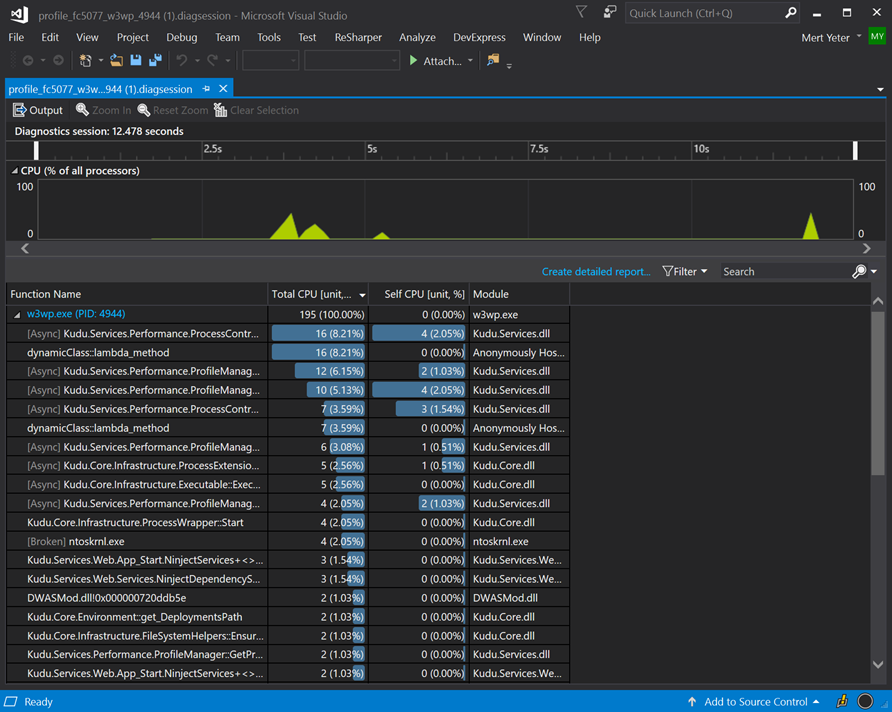Click the Undo arrow icon
This screenshot has width=892, height=712.
[x=181, y=60]
